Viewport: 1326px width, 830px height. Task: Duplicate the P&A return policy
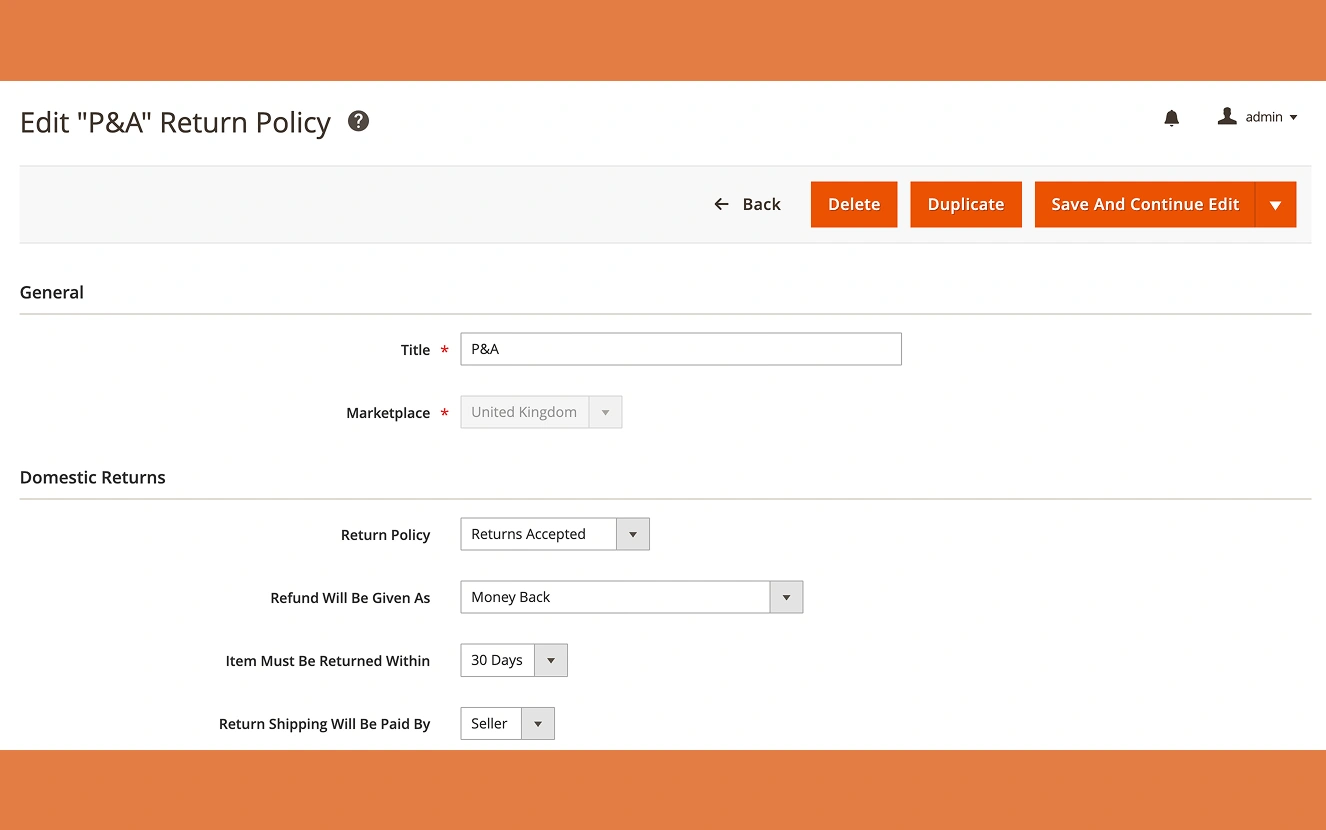(966, 204)
